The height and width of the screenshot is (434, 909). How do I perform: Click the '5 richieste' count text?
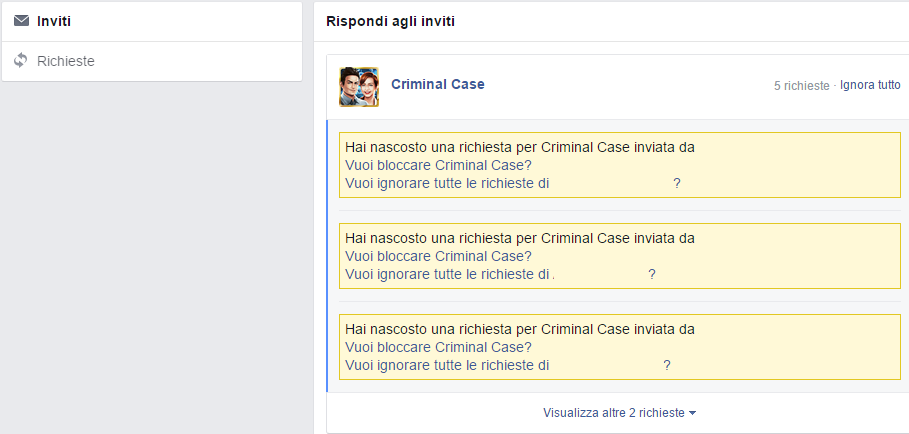point(802,86)
